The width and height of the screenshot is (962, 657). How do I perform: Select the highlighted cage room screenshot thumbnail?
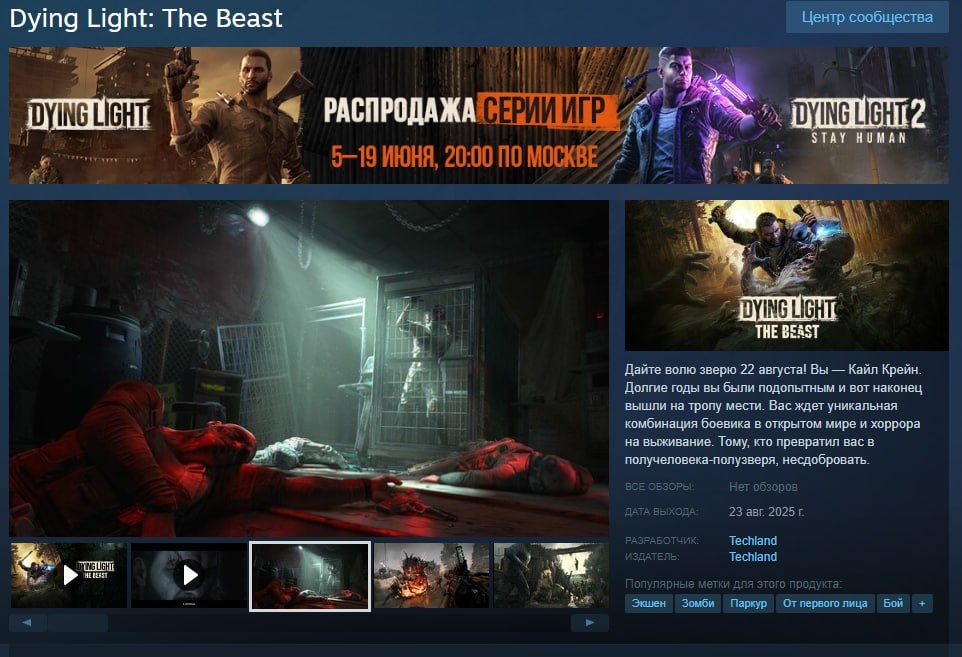310,576
